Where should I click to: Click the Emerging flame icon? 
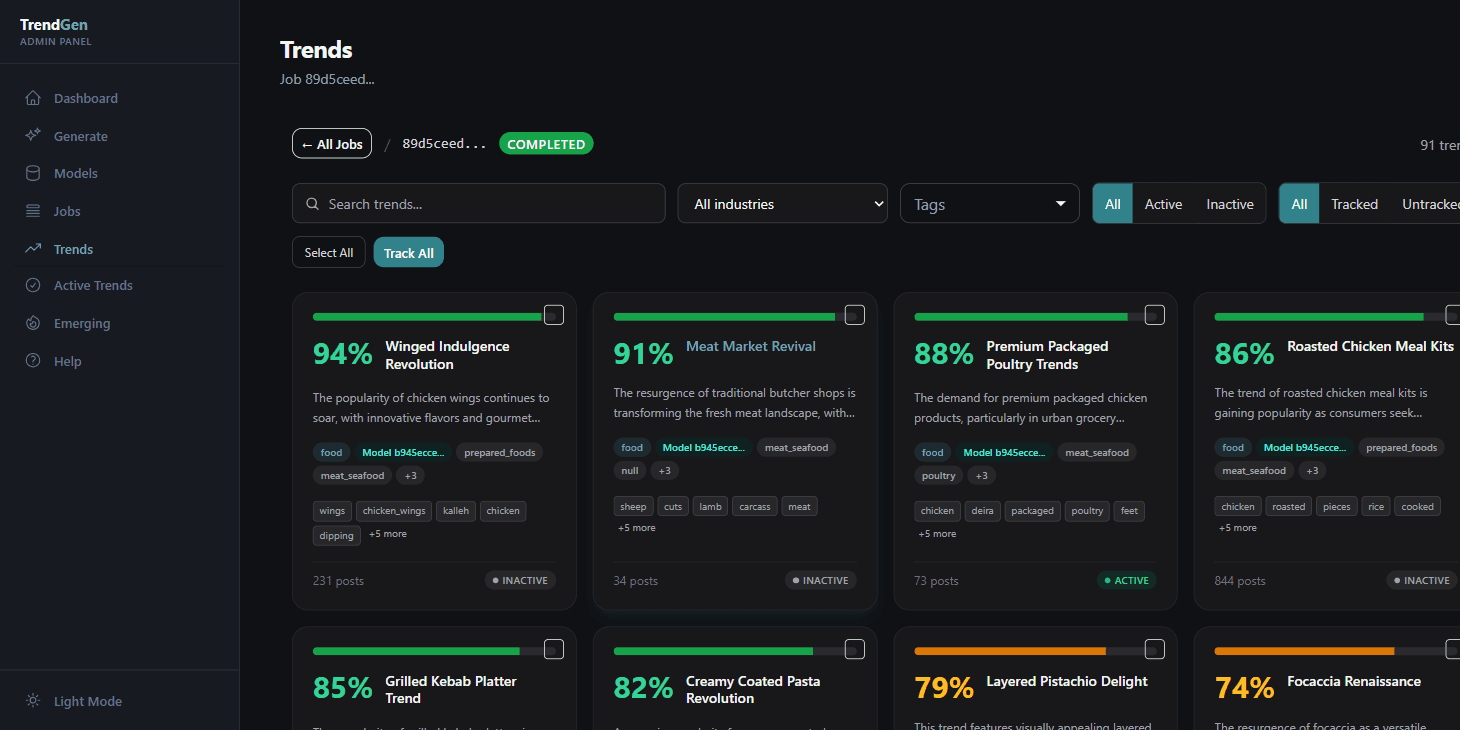coord(33,323)
